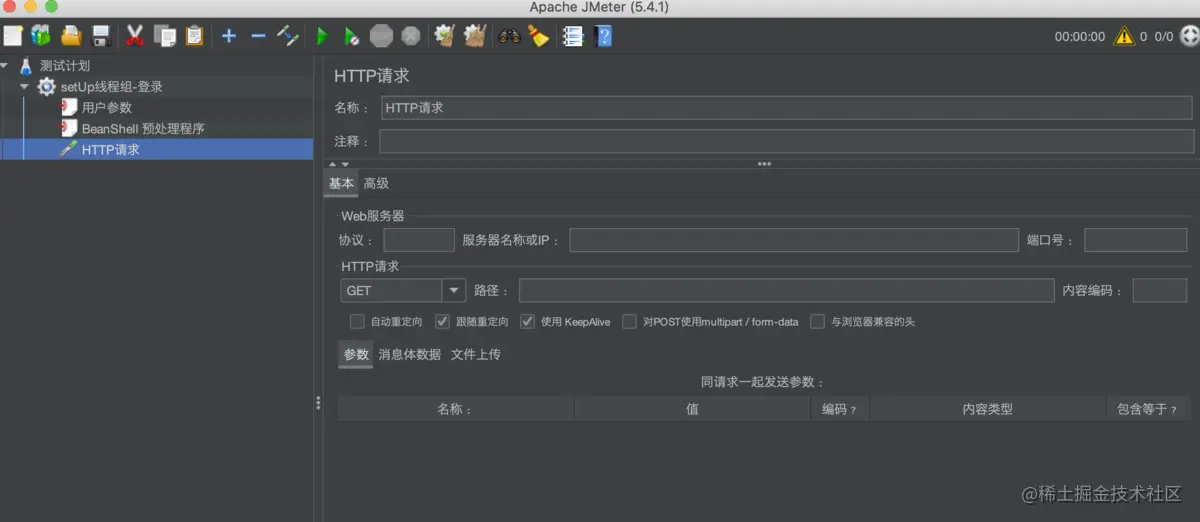The image size is (1200, 522).
Task: Click the 协议 protocol field
Action: point(419,240)
